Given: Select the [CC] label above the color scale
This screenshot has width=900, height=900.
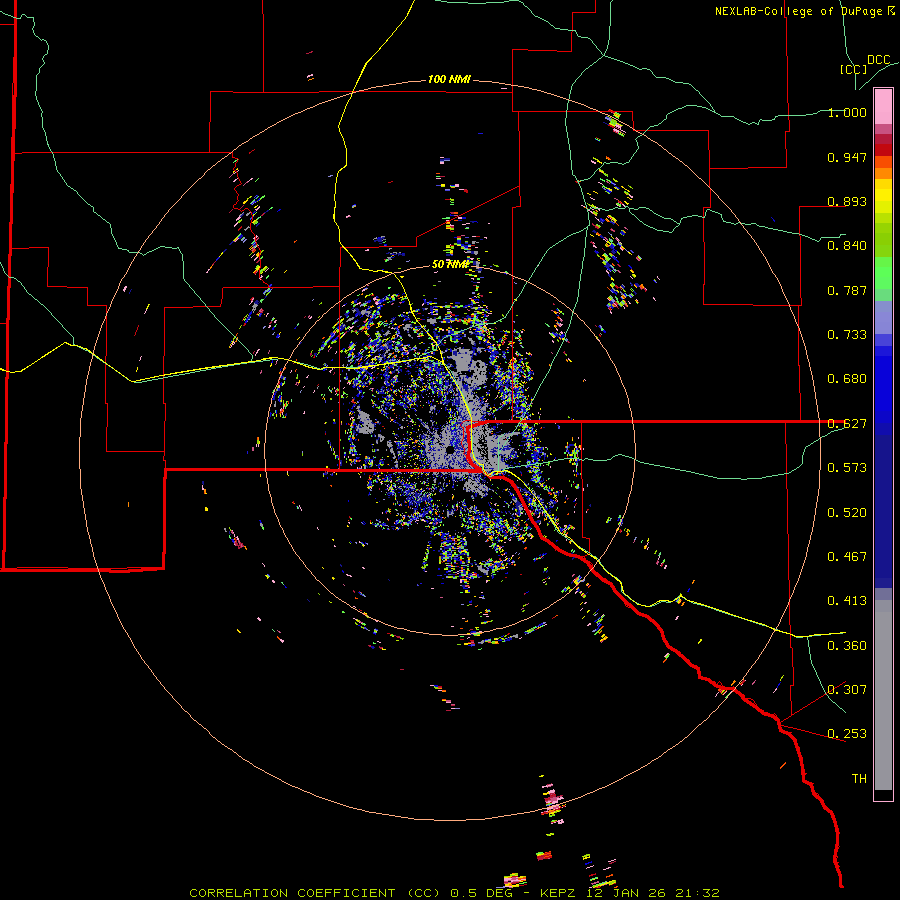Looking at the screenshot, I should [854, 69].
